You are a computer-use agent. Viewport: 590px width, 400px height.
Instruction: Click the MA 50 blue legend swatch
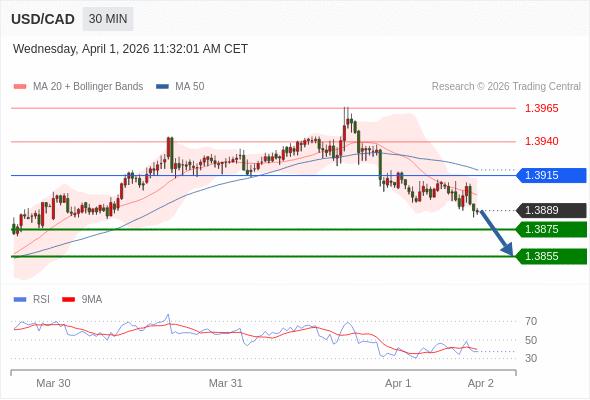pos(162,87)
